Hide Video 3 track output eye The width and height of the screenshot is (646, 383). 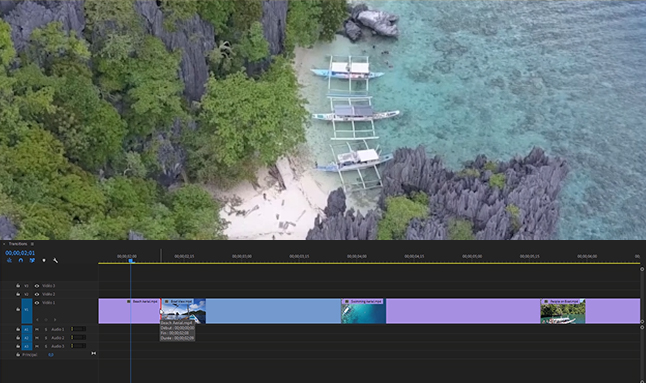click(37, 285)
